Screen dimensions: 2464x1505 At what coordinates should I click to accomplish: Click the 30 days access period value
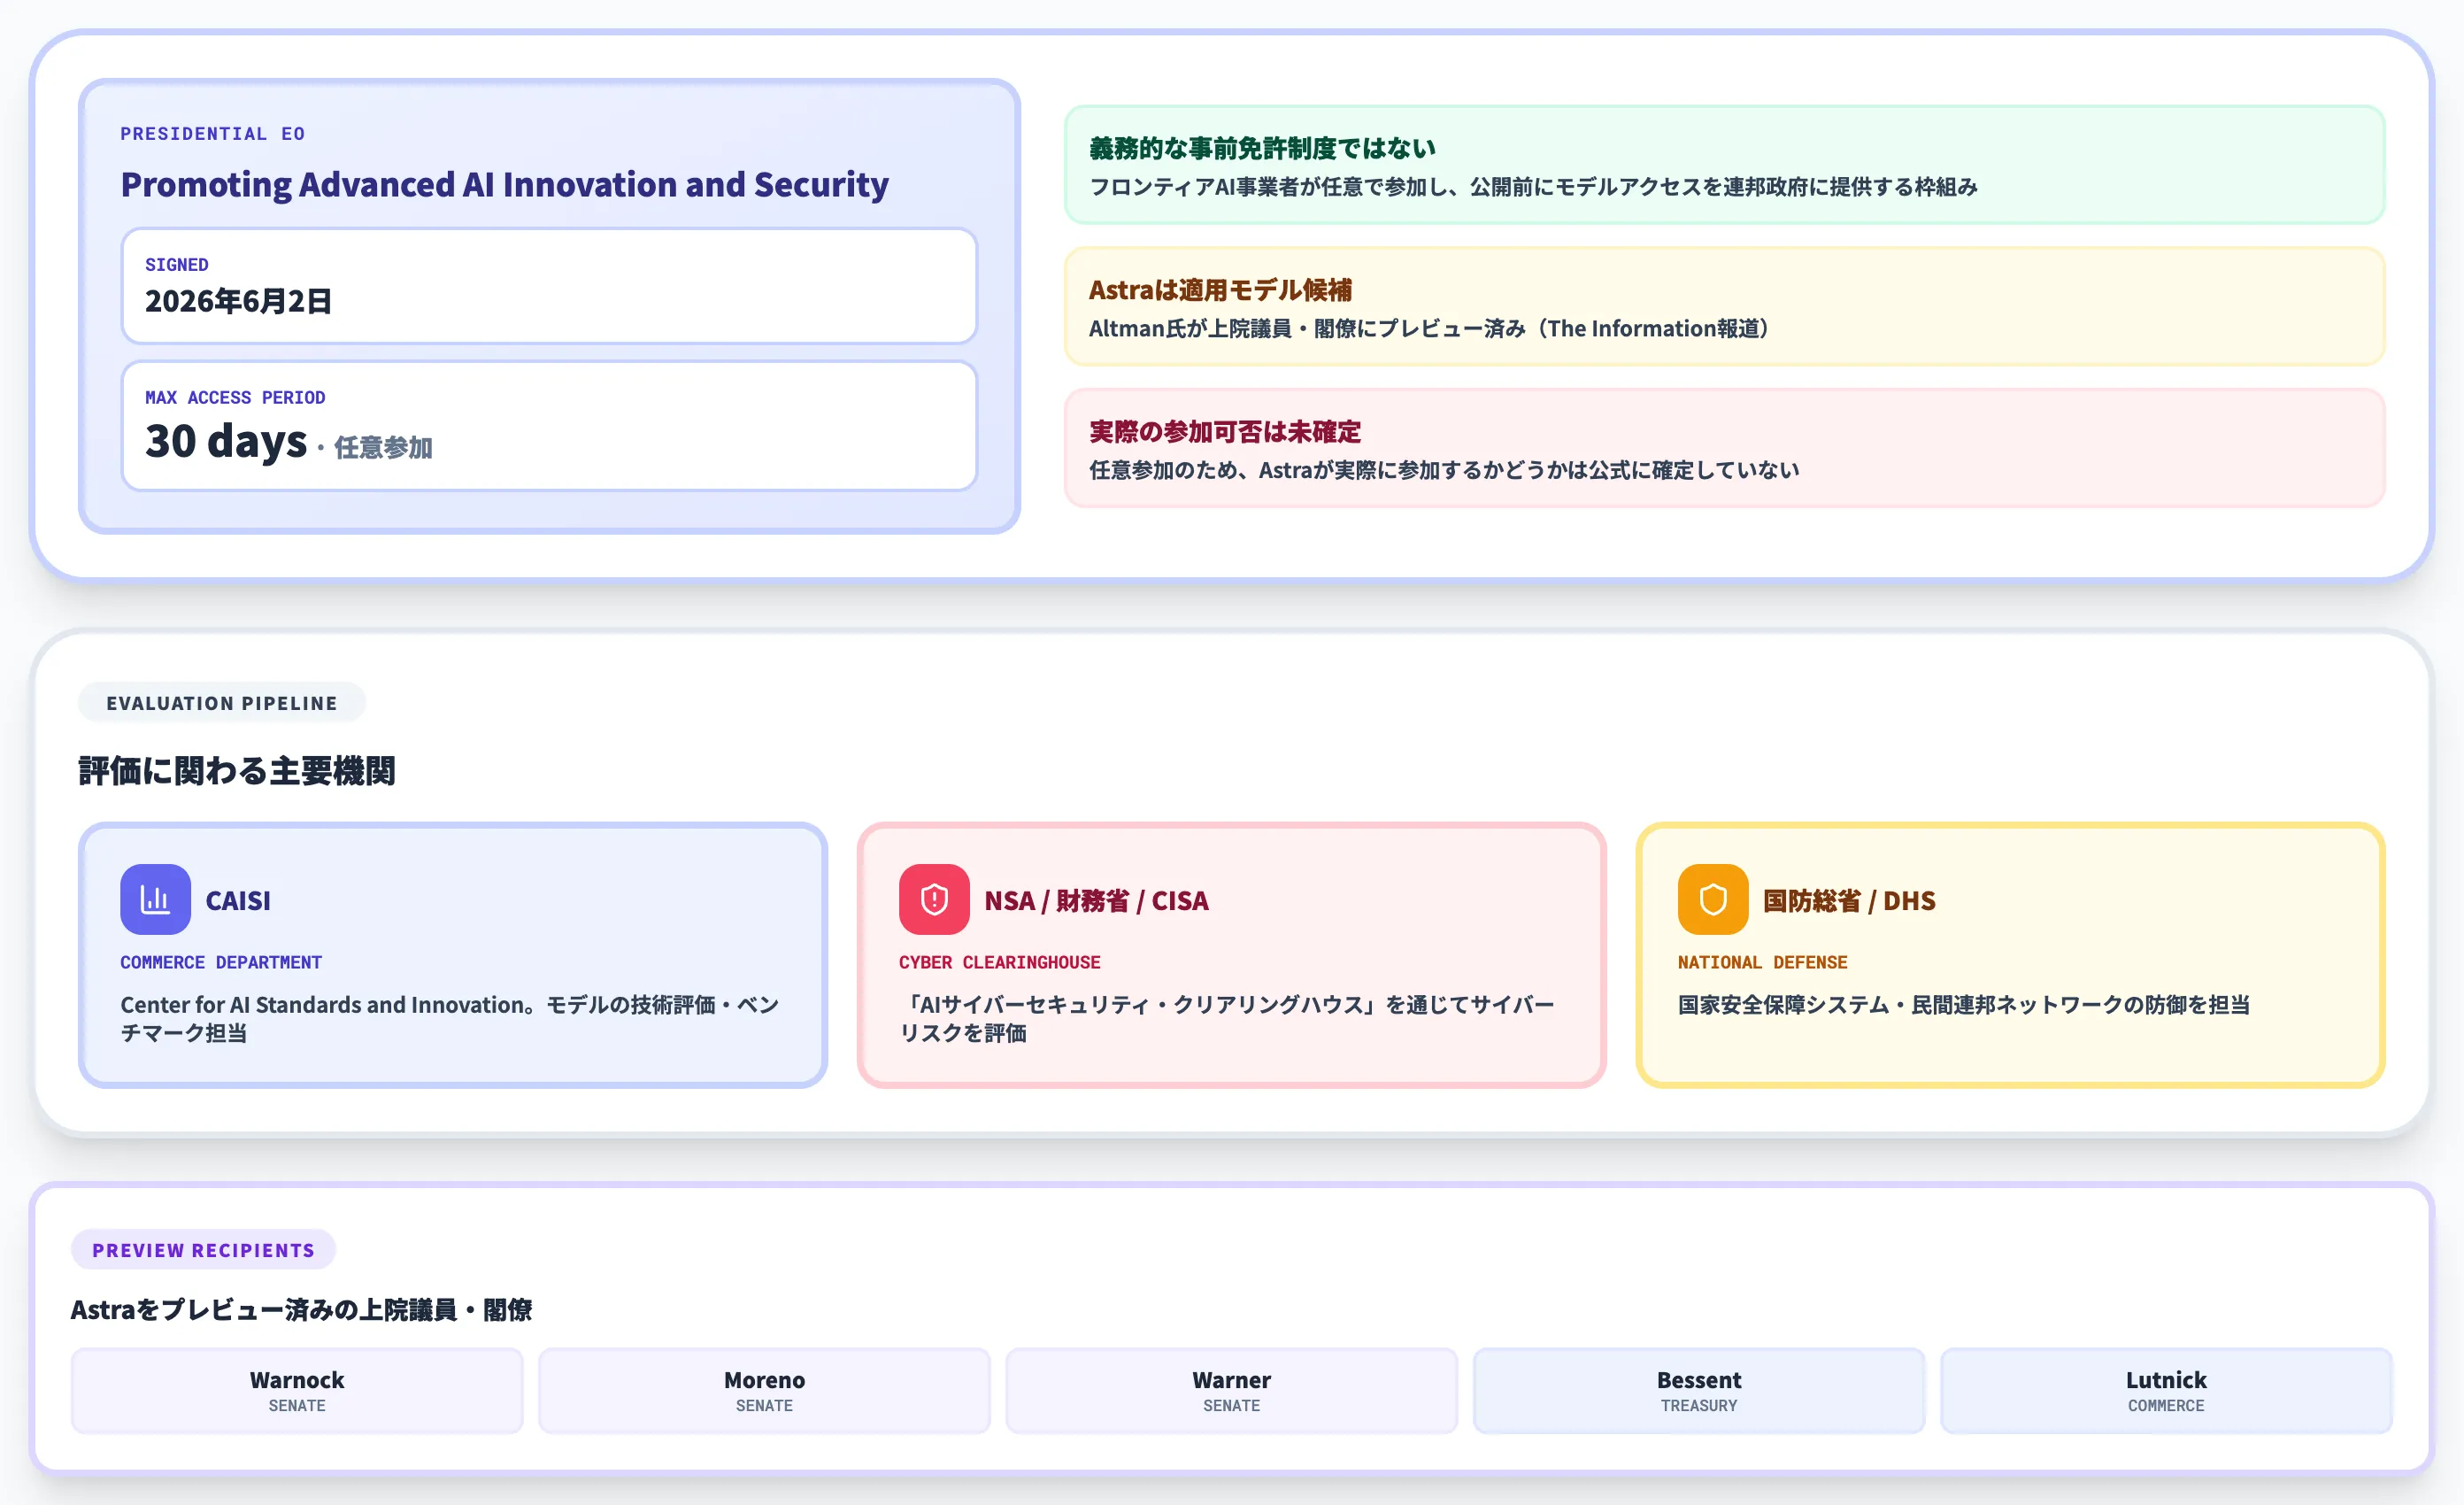(226, 441)
